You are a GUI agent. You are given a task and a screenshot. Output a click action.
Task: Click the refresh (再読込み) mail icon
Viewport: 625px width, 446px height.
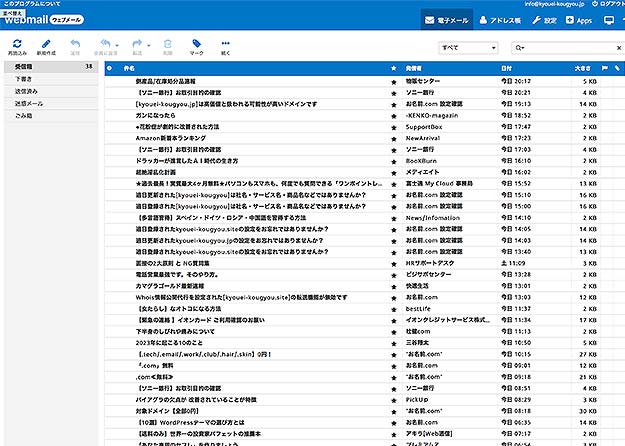[x=17, y=43]
